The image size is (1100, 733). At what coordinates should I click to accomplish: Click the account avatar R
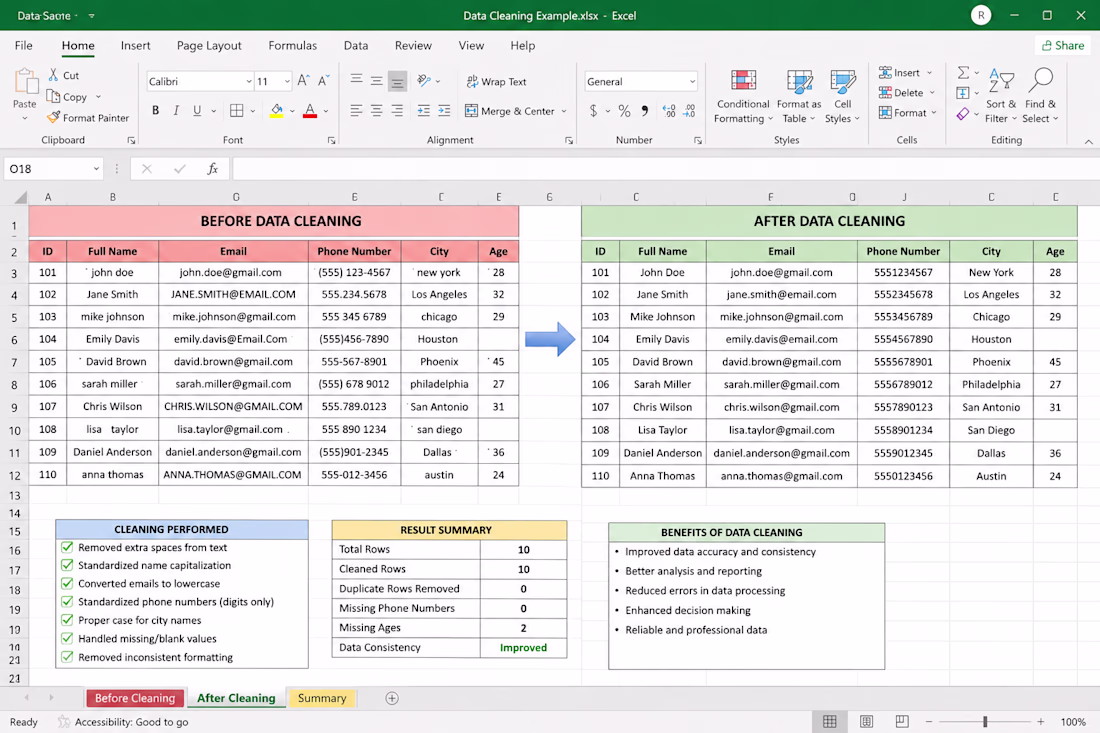tap(981, 15)
